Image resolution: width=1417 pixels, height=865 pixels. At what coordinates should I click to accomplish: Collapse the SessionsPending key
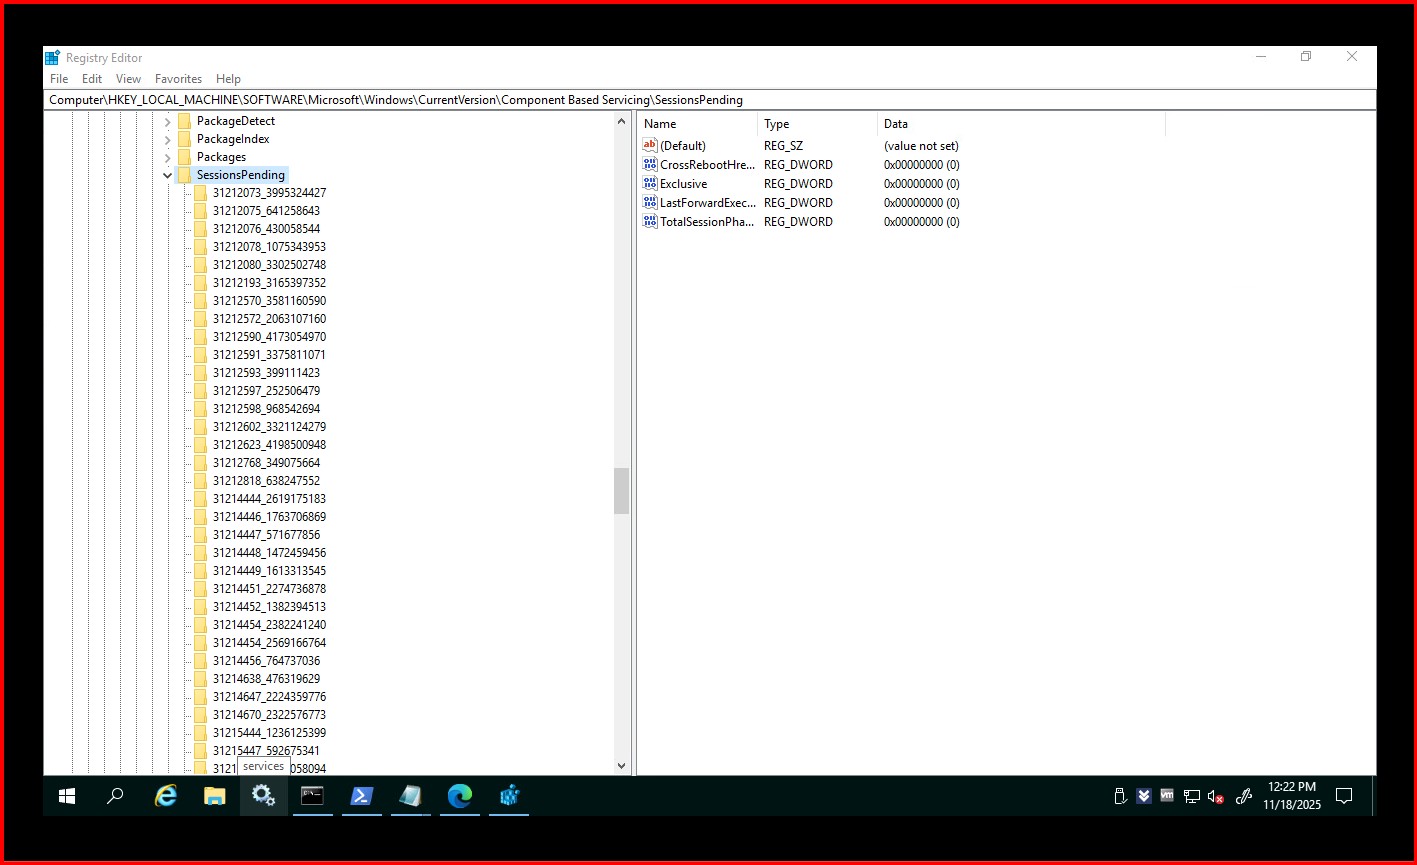coord(168,175)
